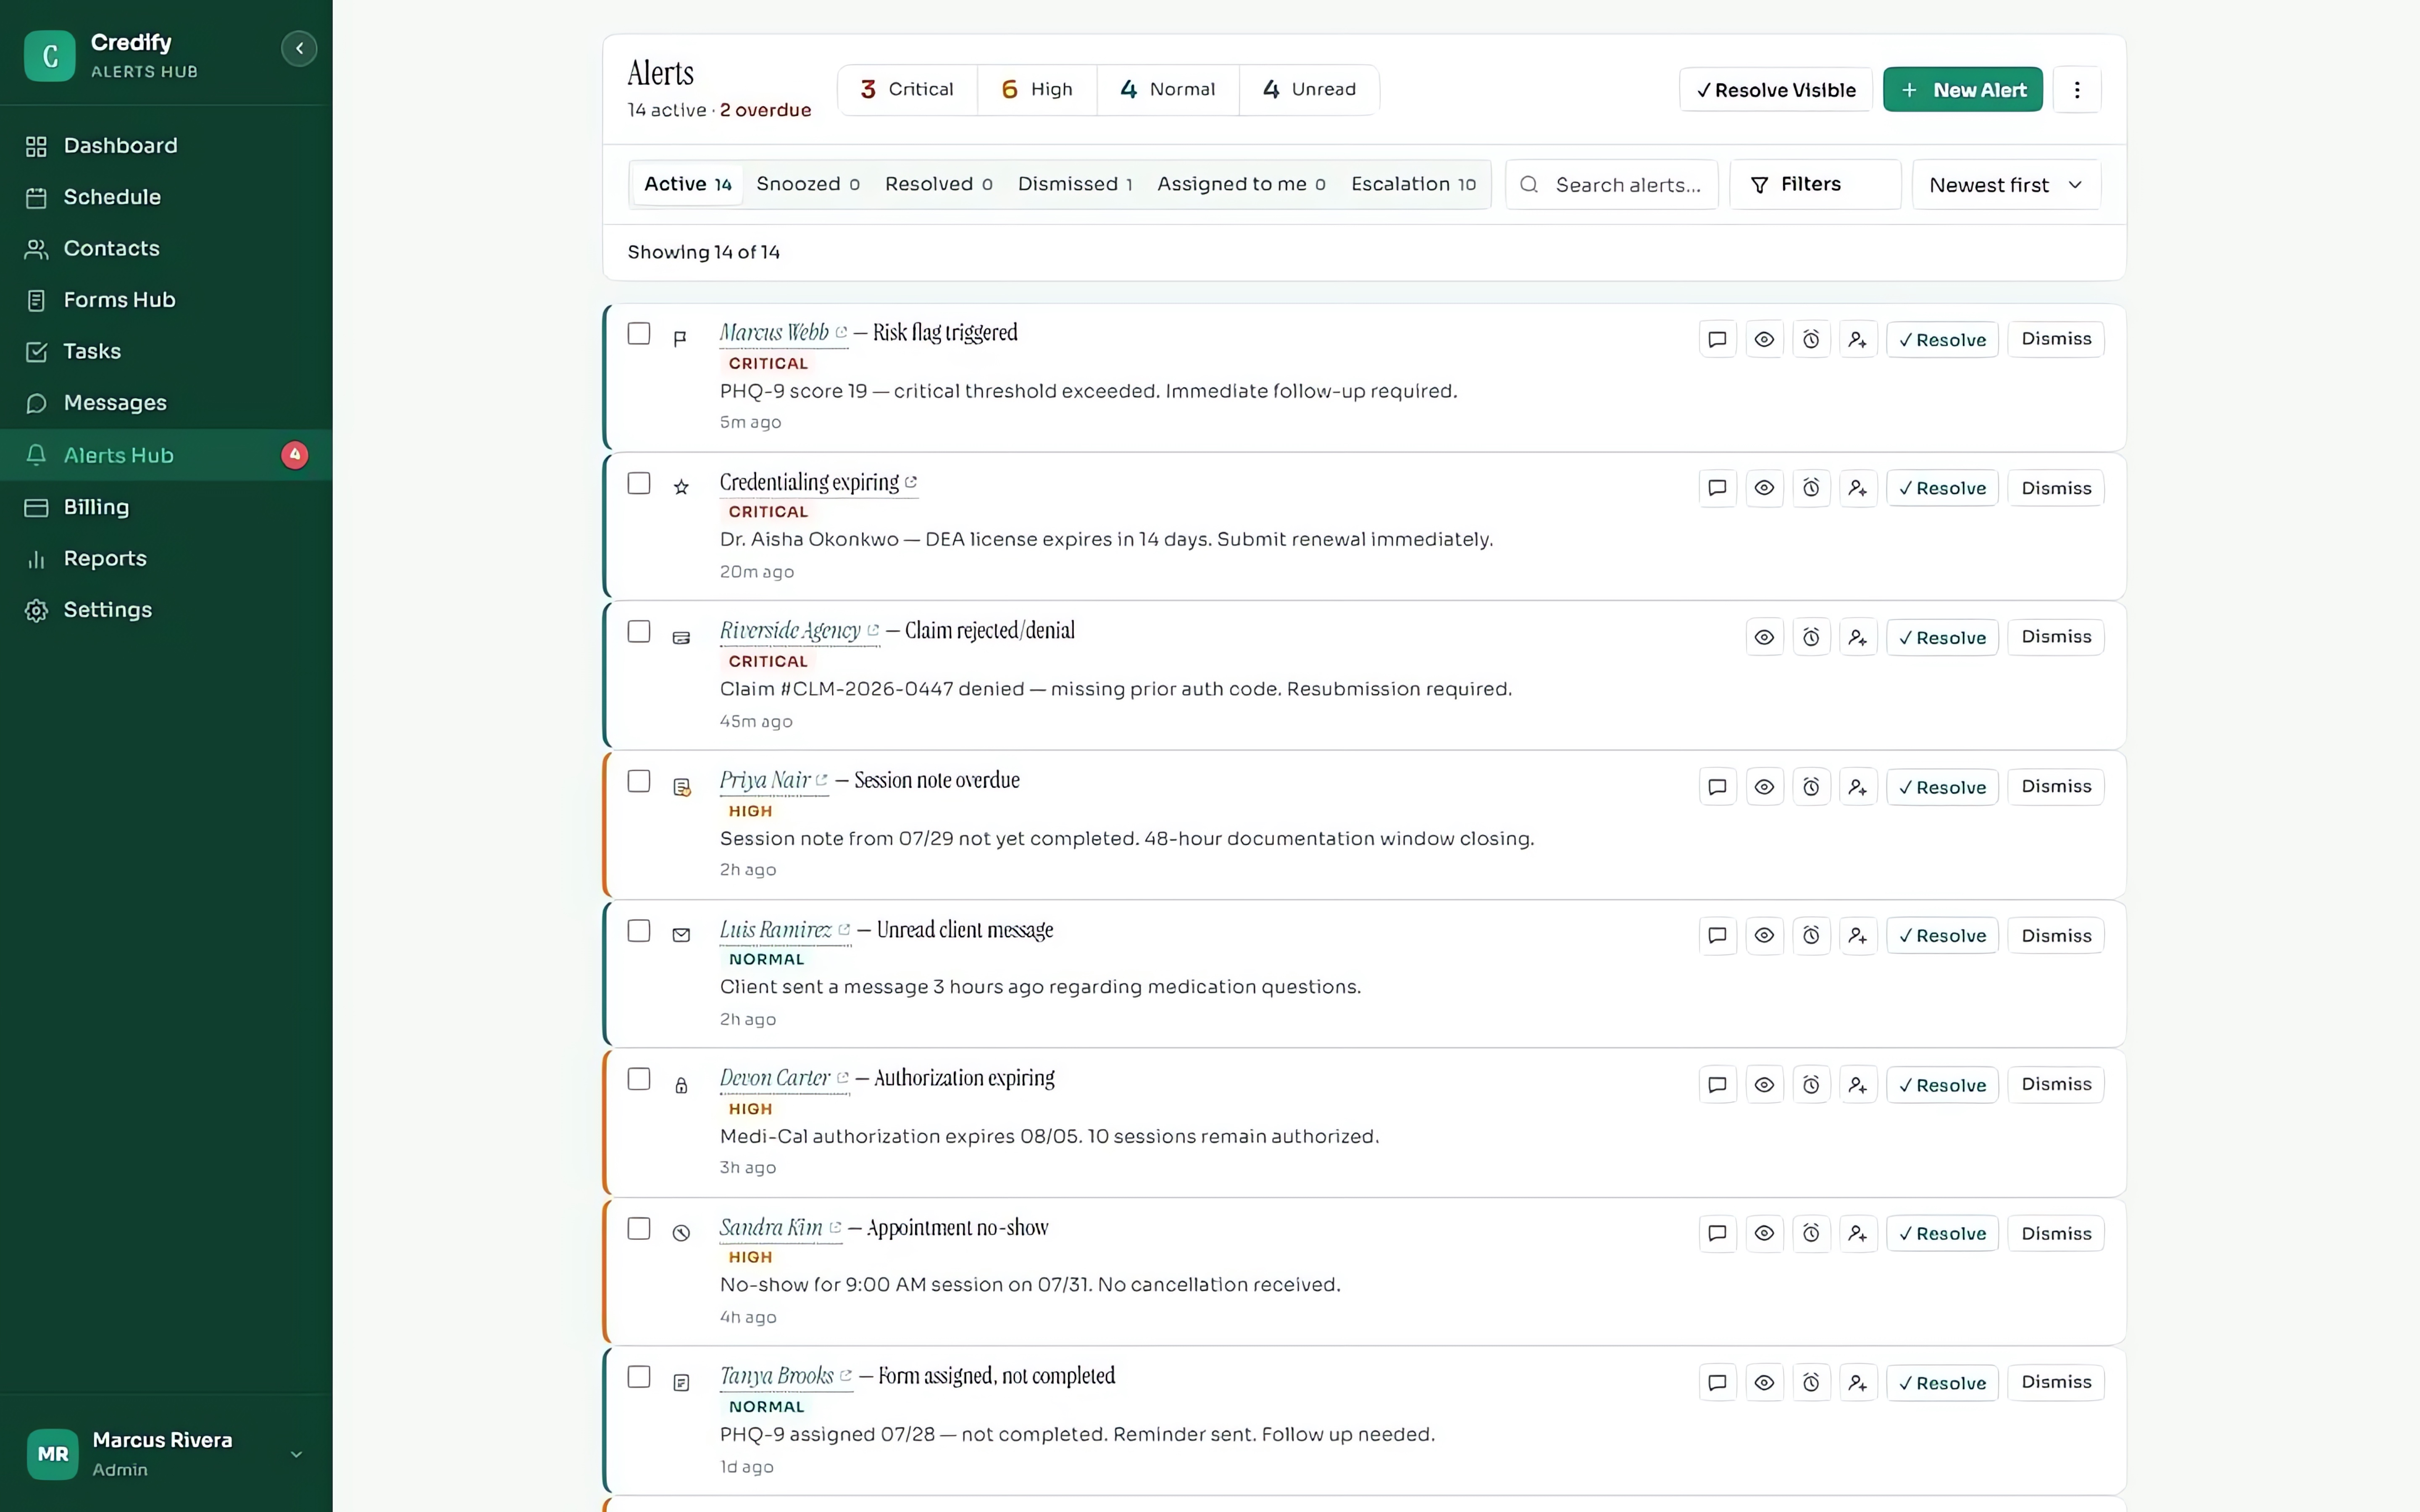Open Billing in the sidebar
The image size is (2420, 1512).
pyautogui.click(x=166, y=507)
